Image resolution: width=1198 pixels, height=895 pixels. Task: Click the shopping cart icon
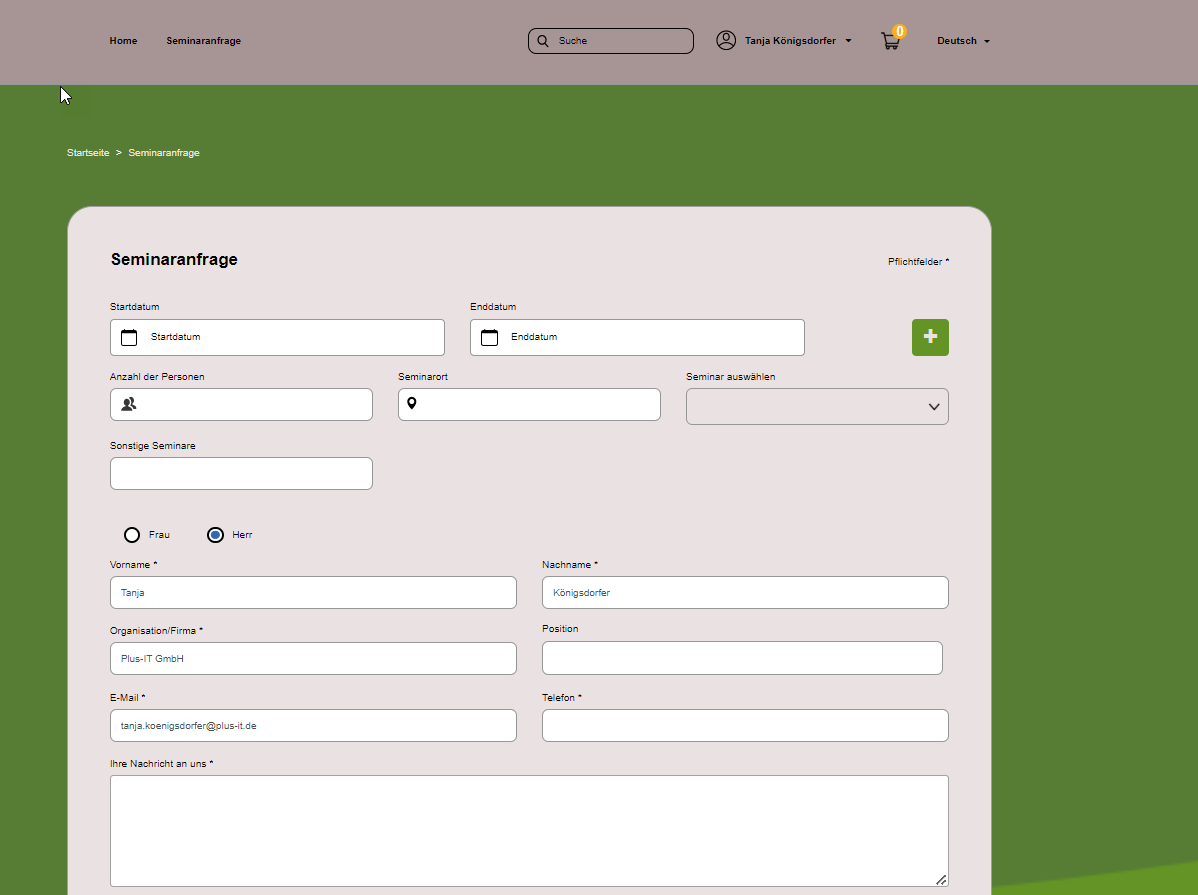(889, 41)
